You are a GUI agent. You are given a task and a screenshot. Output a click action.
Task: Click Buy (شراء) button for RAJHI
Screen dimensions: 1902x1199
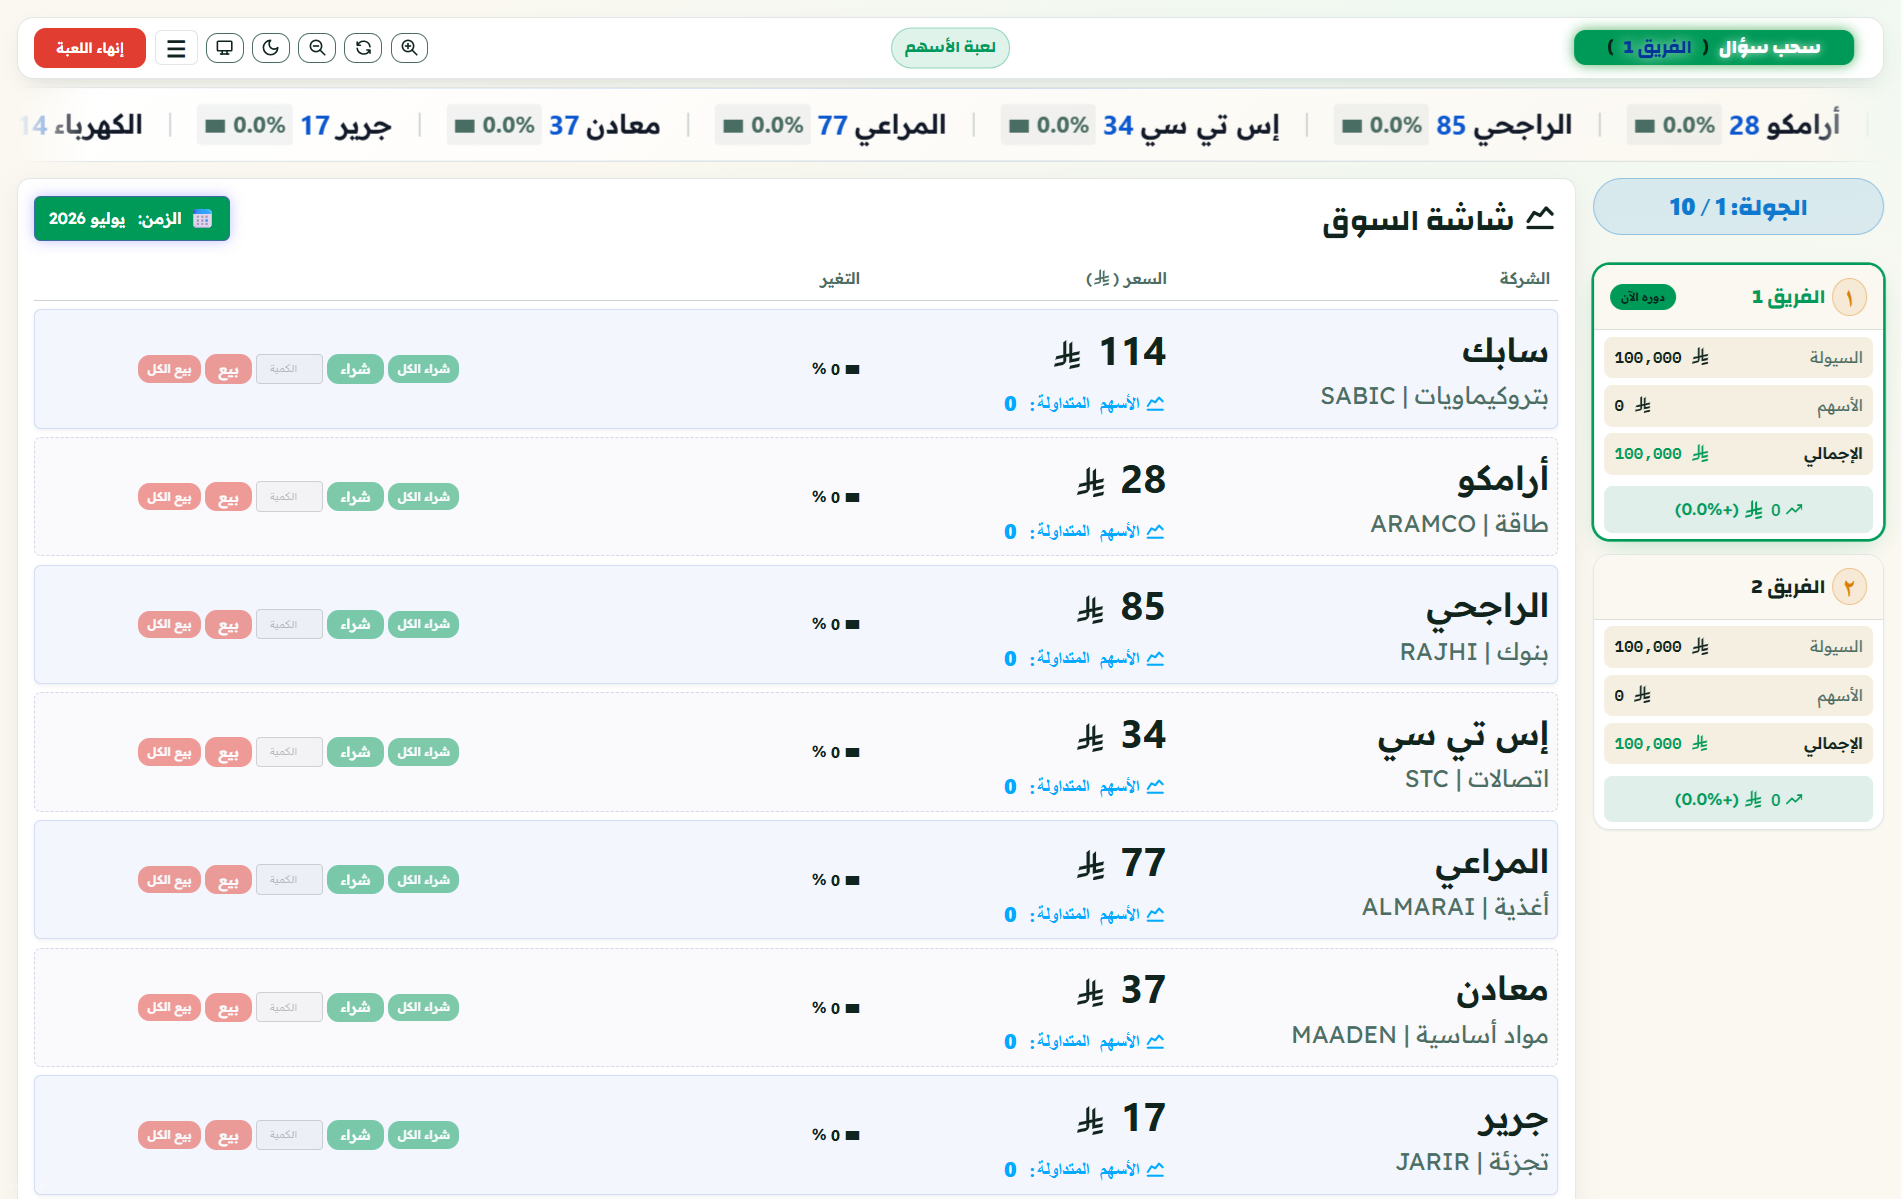pos(355,624)
